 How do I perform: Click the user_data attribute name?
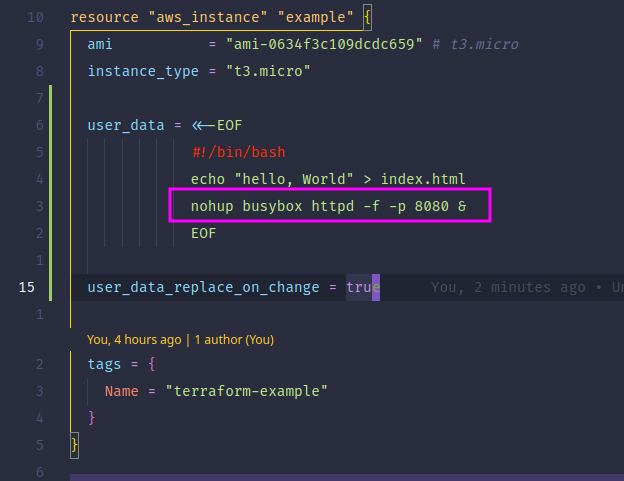click(126, 125)
